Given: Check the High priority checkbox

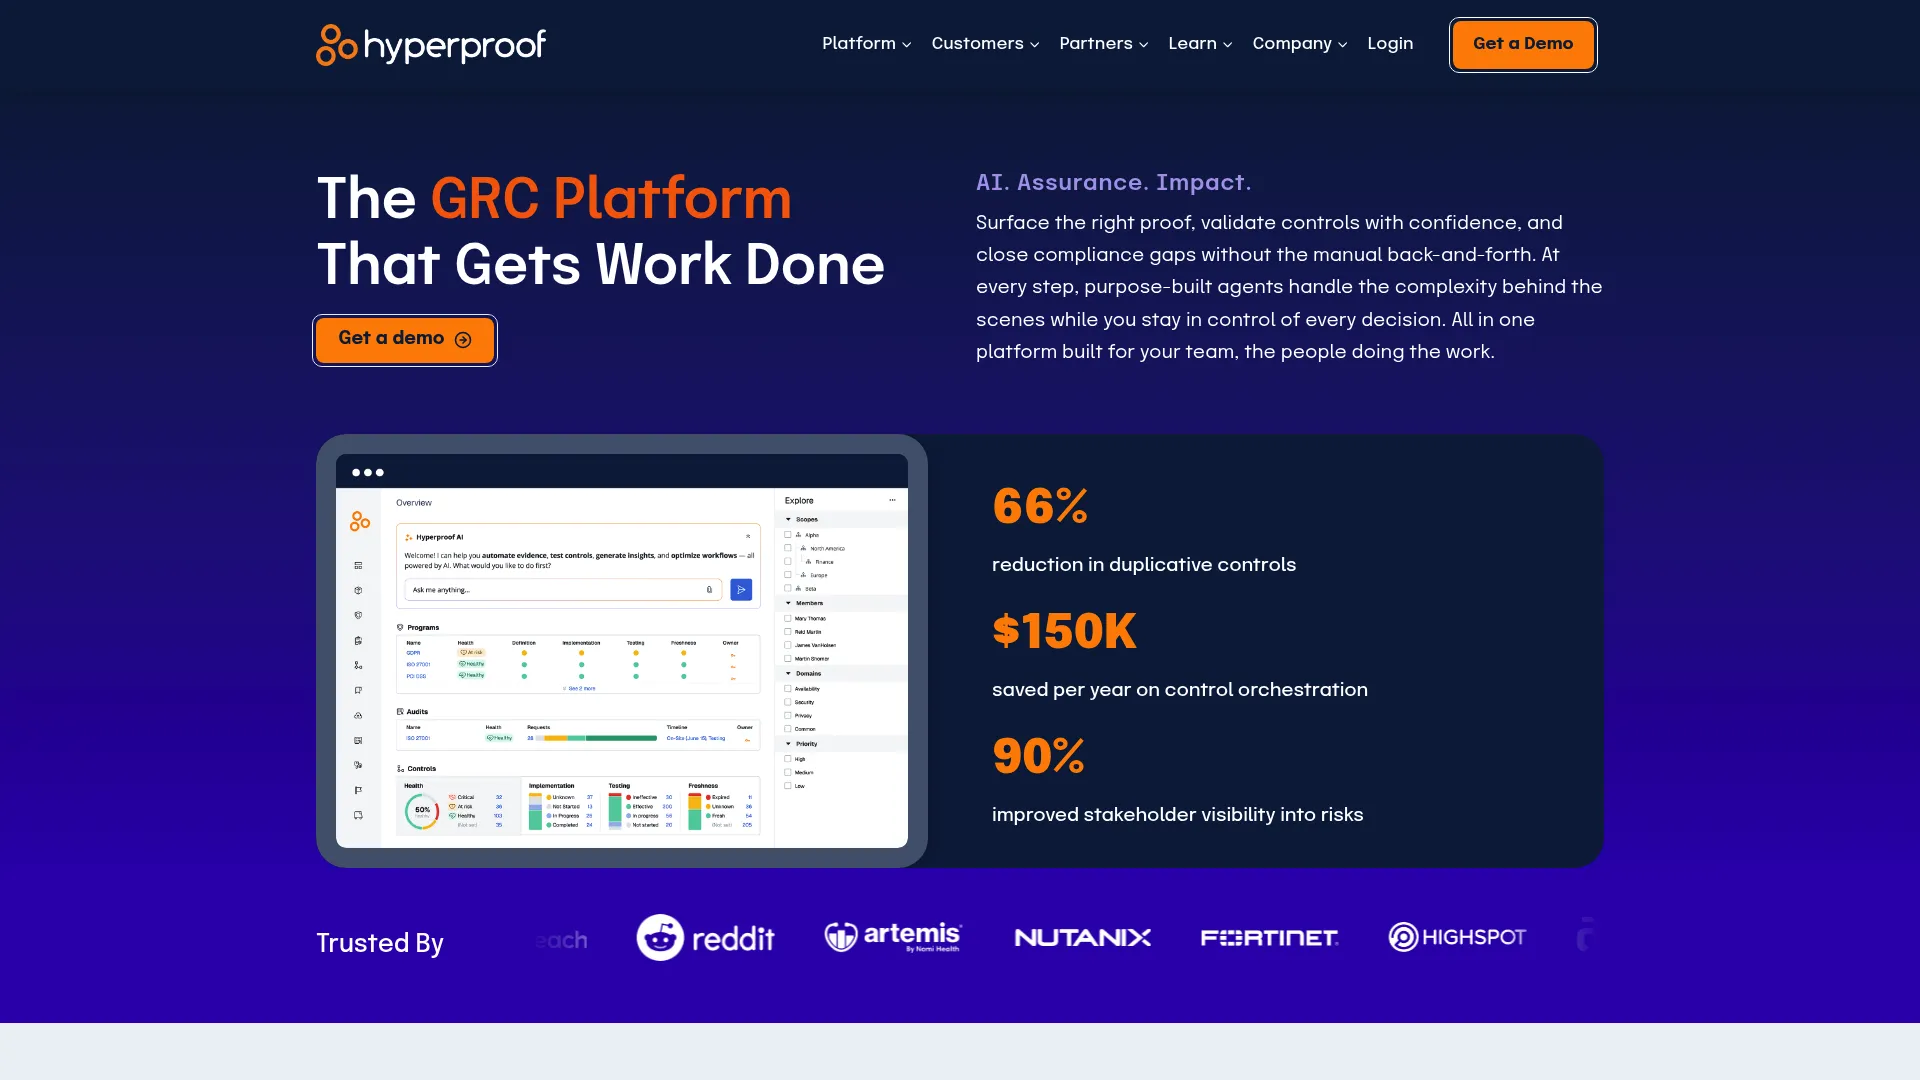Looking at the screenshot, I should pos(788,759).
